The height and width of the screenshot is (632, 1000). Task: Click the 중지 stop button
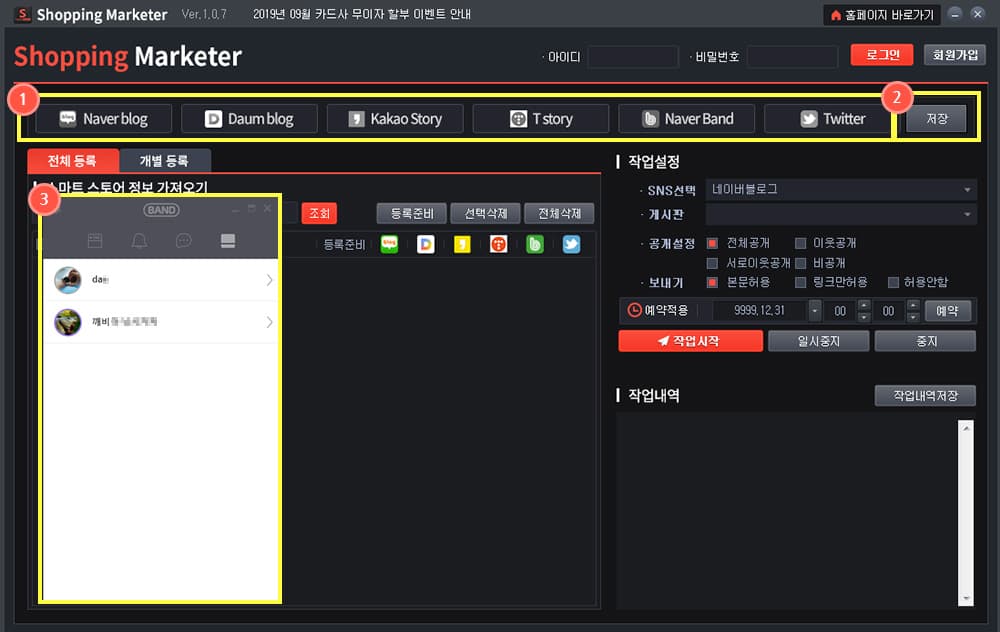point(925,341)
